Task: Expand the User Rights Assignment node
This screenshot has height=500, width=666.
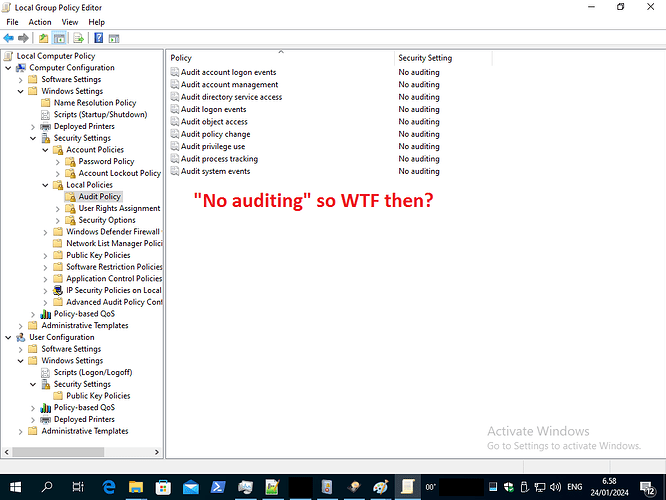Action: pyautogui.click(x=58, y=209)
